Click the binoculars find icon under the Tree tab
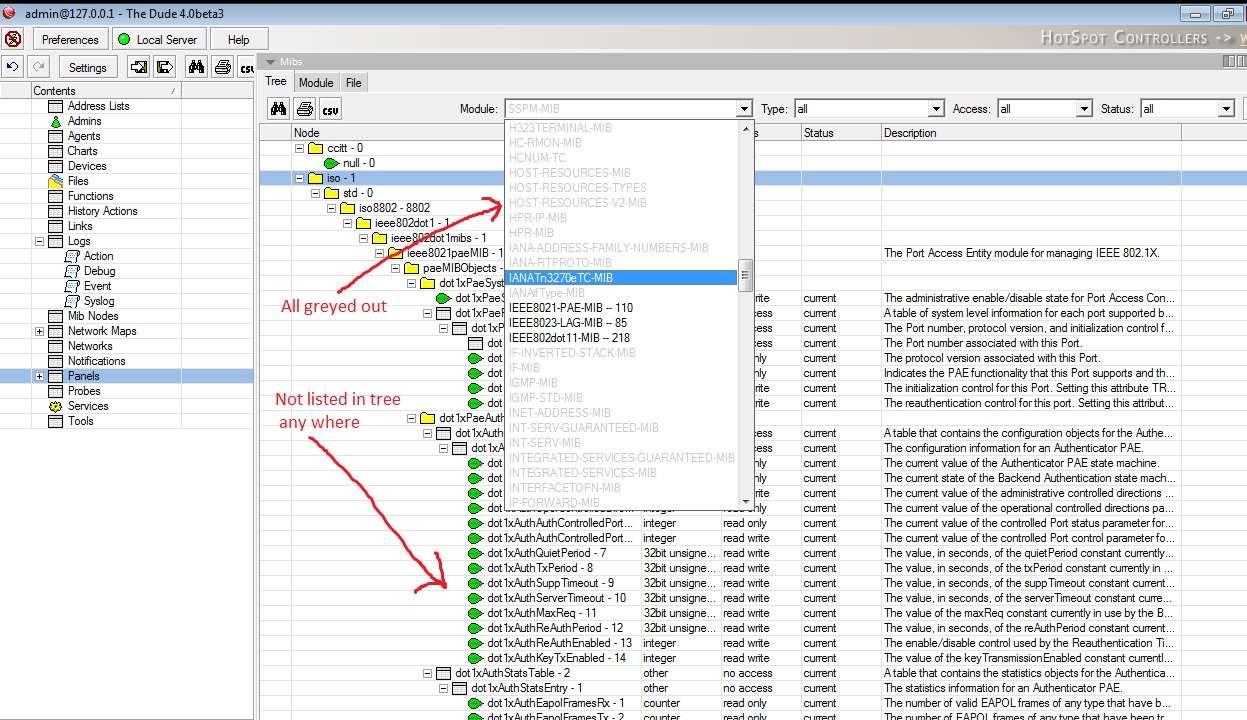Viewport: 1247px width, 720px height. (279, 109)
